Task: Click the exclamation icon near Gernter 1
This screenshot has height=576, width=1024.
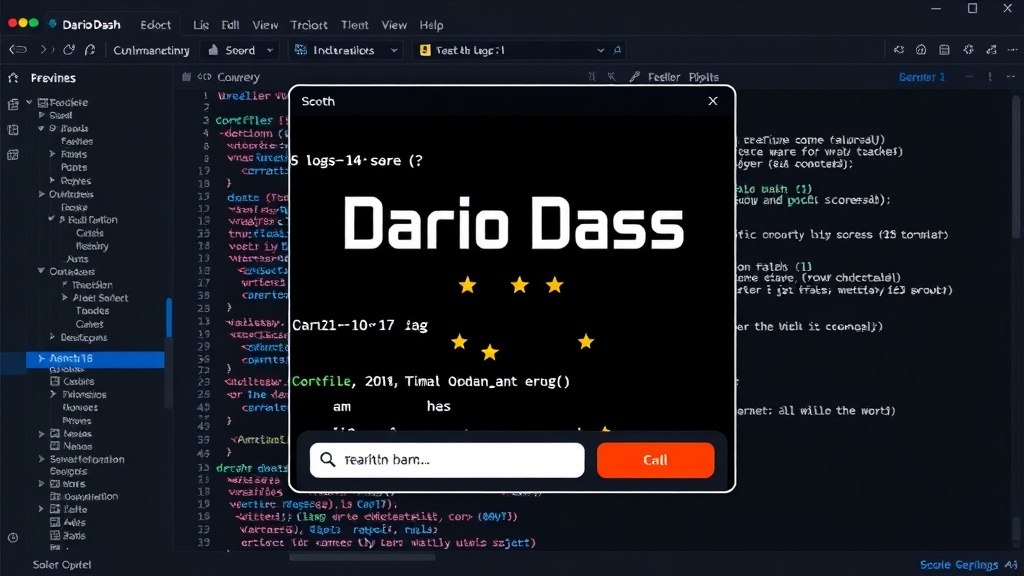Action: pos(990,76)
